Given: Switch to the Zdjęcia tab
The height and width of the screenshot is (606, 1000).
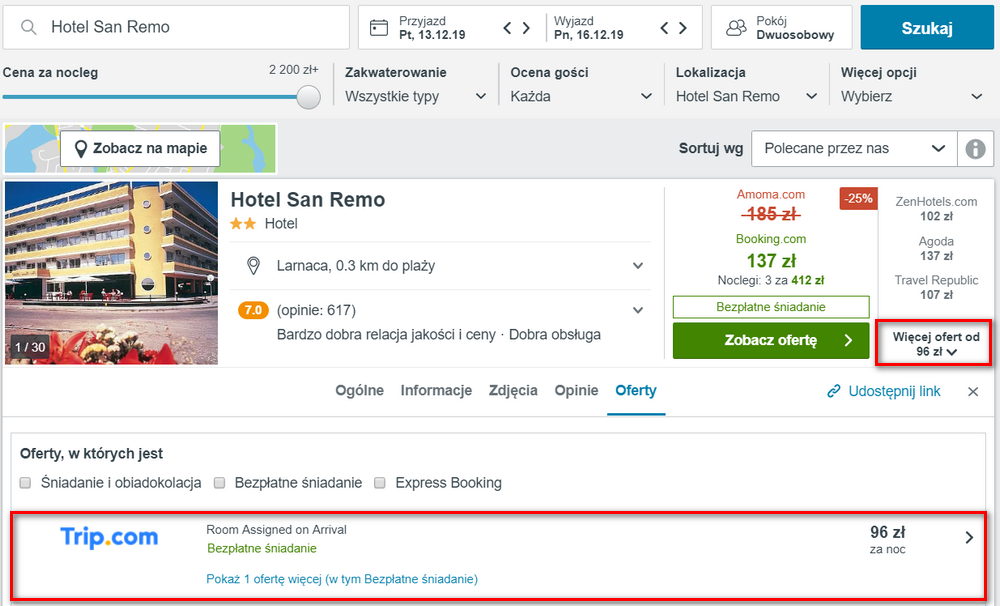Looking at the screenshot, I should (513, 391).
